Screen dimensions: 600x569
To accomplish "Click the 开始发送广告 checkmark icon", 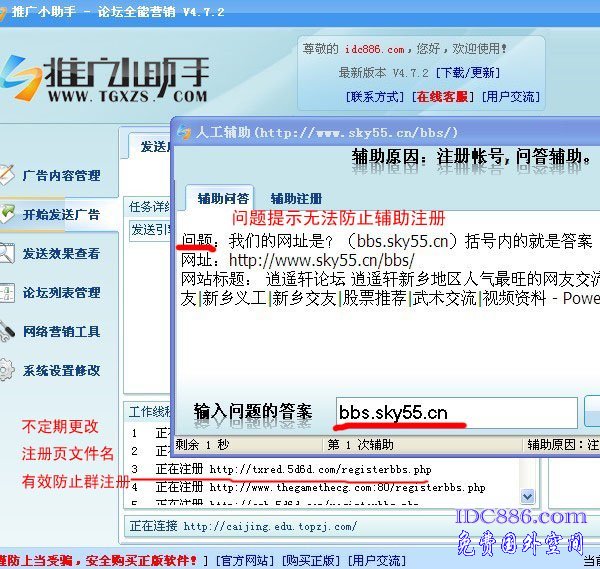I will click(x=8, y=214).
